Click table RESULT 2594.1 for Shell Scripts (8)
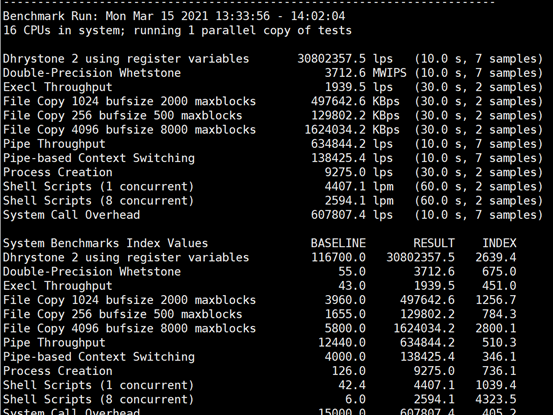This screenshot has width=553, height=415. 434,399
